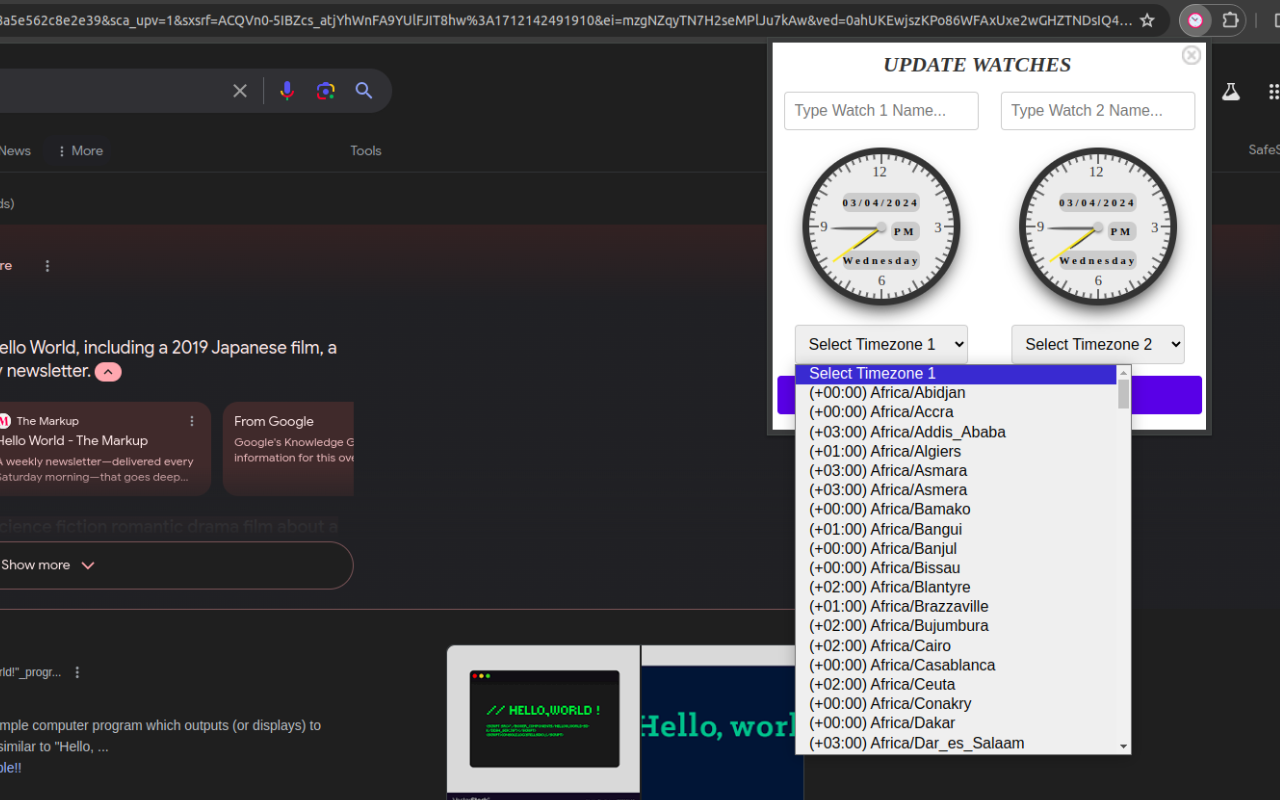Open the browser Extensions puzzle icon
1280x800 pixels.
point(1231,19)
